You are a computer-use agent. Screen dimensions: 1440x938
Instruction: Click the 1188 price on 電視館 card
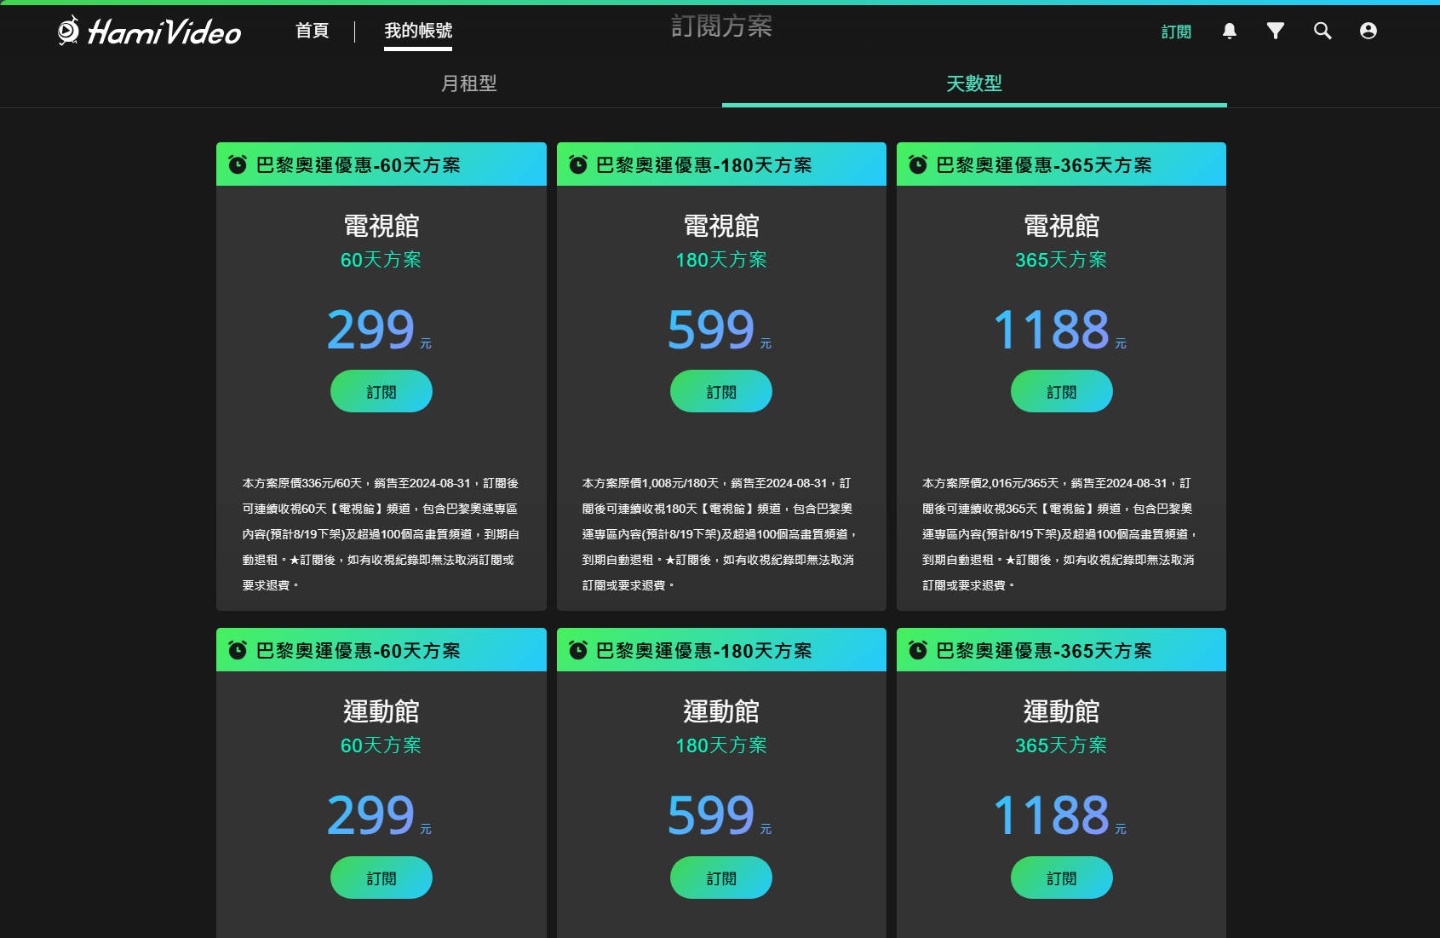click(x=1051, y=329)
